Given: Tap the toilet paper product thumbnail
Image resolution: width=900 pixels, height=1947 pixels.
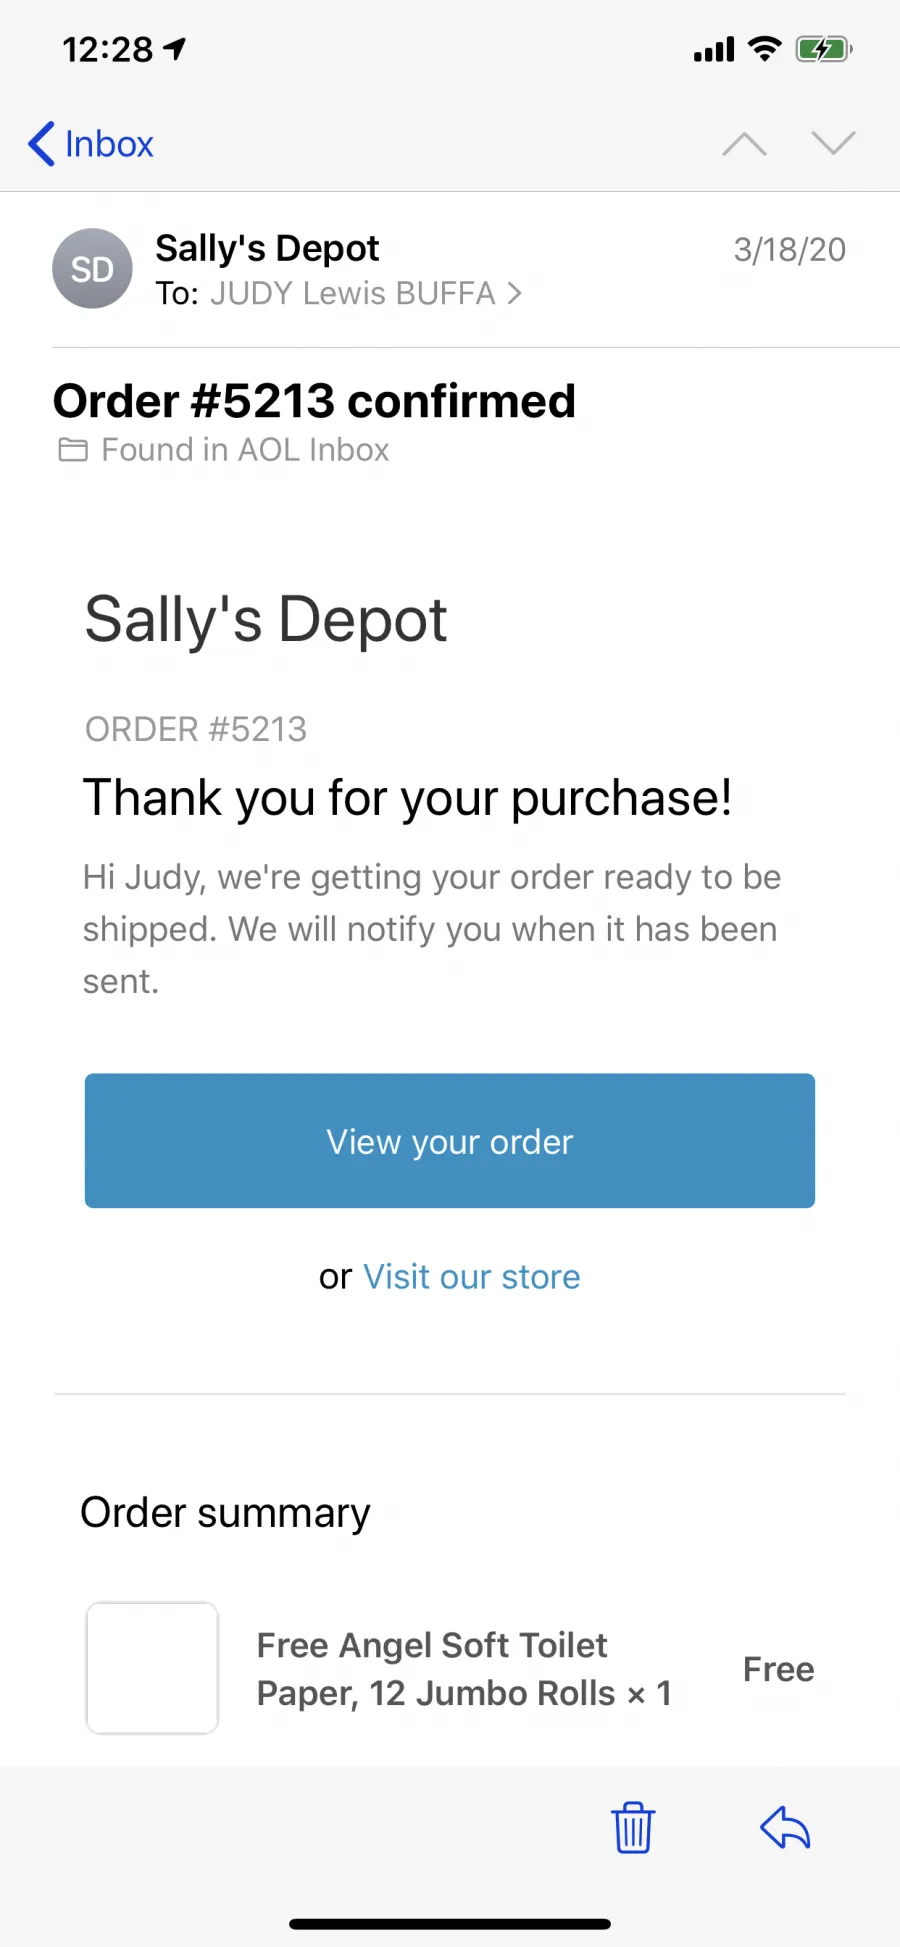Looking at the screenshot, I should (x=152, y=1668).
